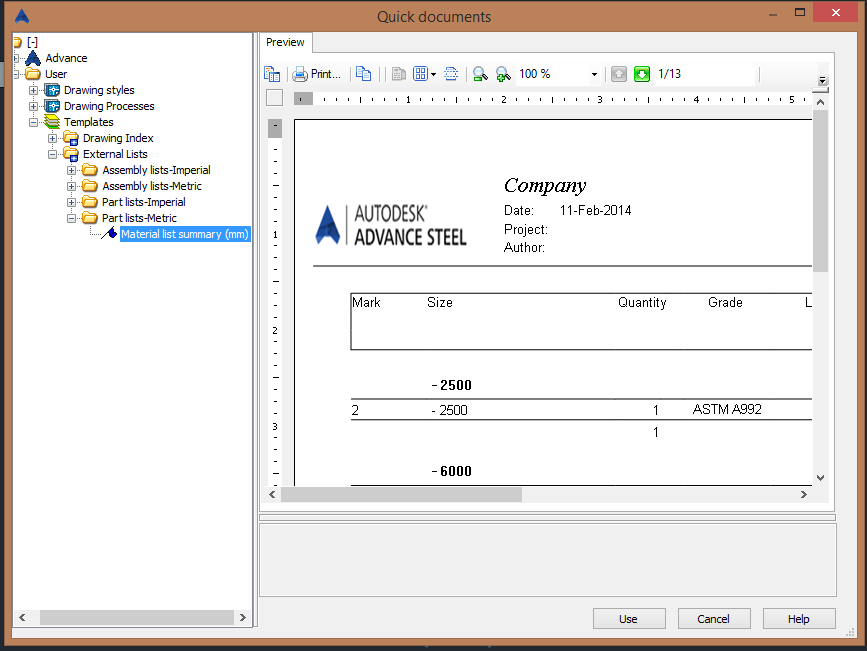Select the External Lists tree item
The width and height of the screenshot is (867, 651).
click(x=115, y=154)
